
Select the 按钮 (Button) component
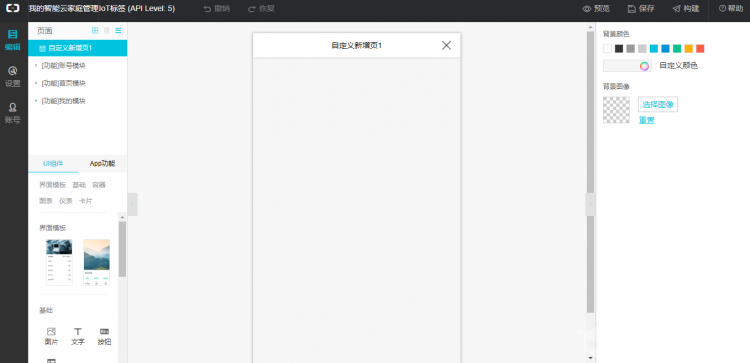point(104,336)
